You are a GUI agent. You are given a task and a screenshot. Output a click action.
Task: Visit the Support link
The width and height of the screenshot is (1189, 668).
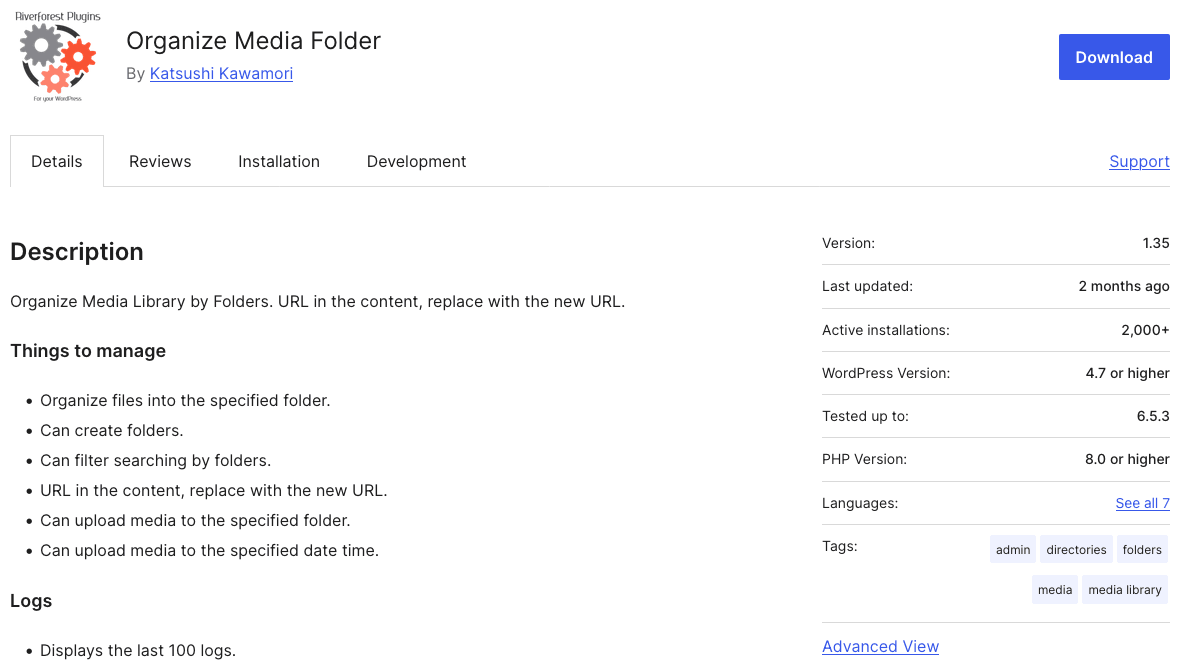tap(1139, 162)
